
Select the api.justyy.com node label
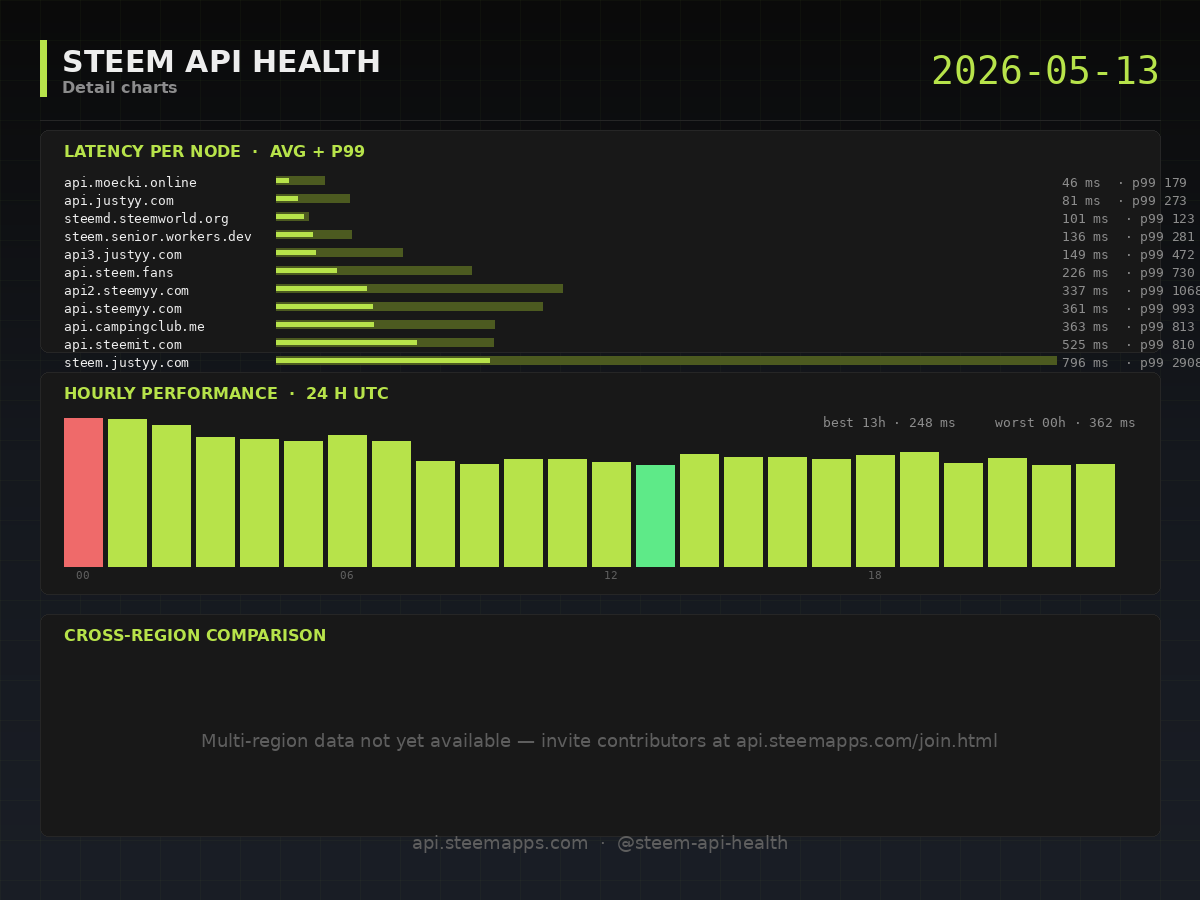119,201
